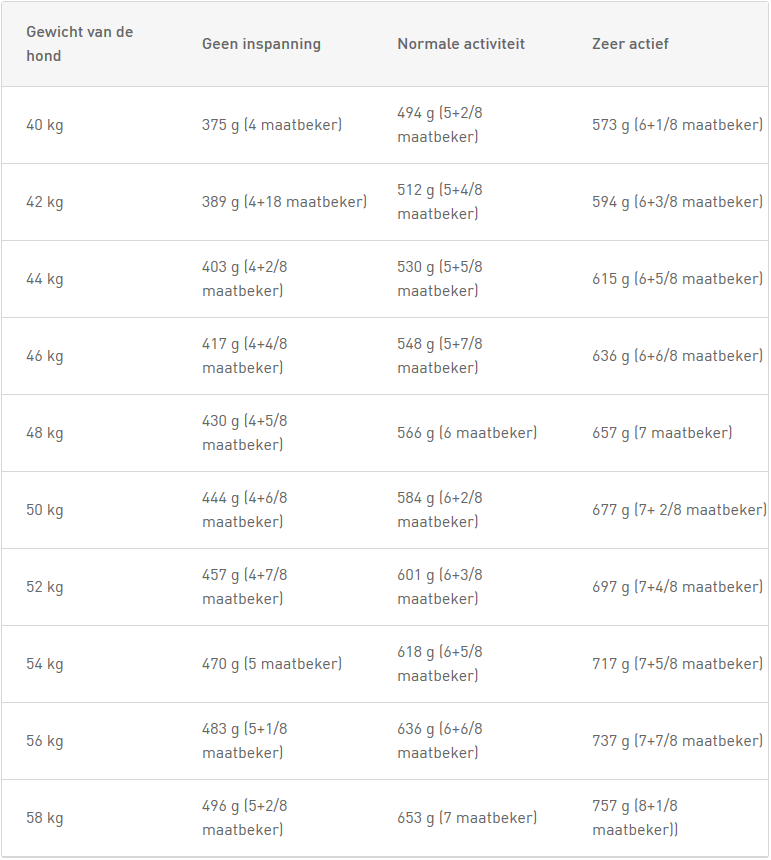Select the 40 kg weight cell
The image size is (771, 860).
45,125
